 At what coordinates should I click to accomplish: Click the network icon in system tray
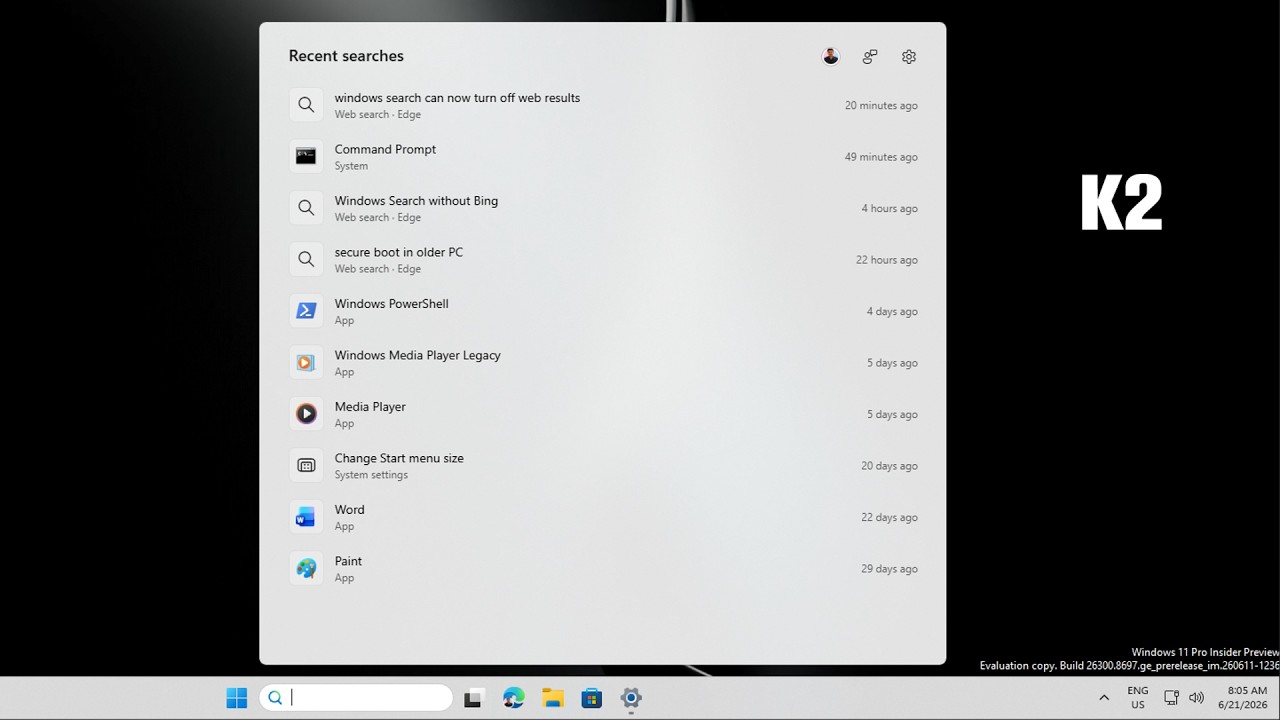pyautogui.click(x=1171, y=698)
